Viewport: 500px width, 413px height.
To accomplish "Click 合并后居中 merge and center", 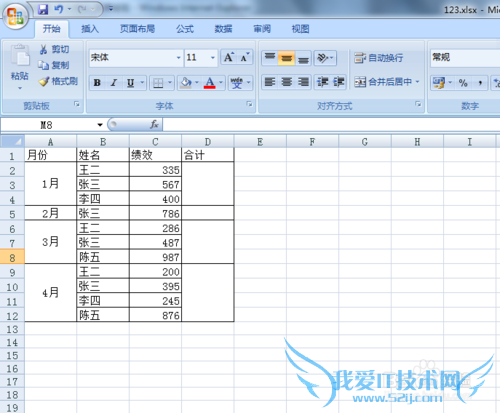I will point(383,82).
